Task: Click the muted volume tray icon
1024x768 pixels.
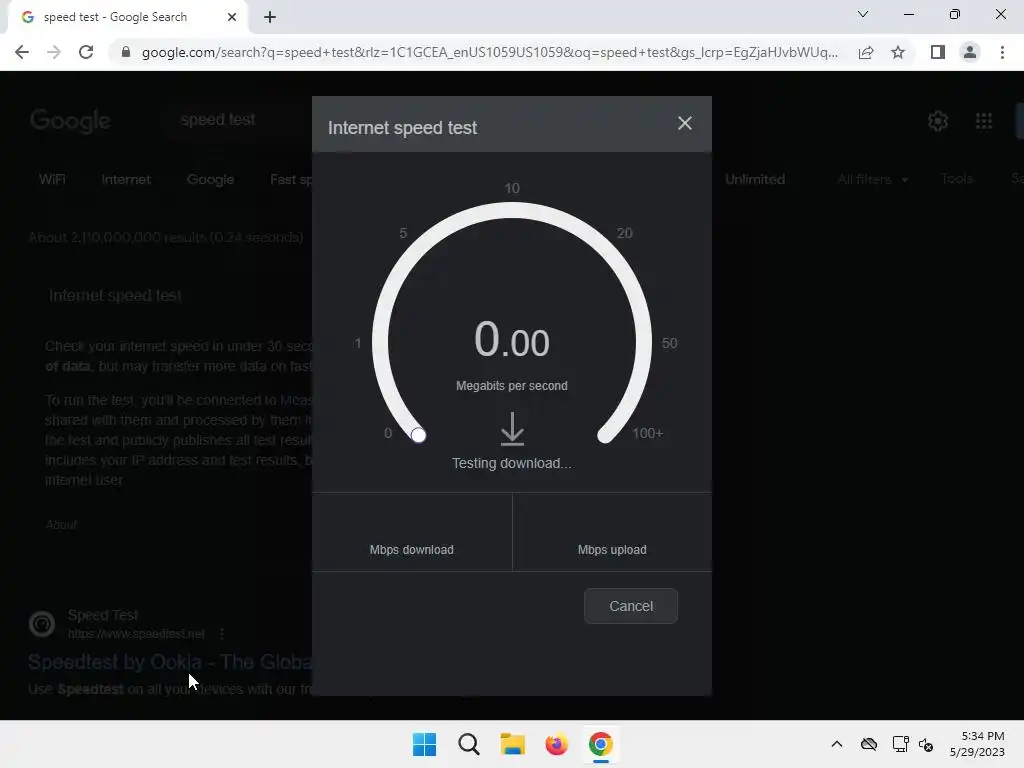Action: tap(926, 744)
